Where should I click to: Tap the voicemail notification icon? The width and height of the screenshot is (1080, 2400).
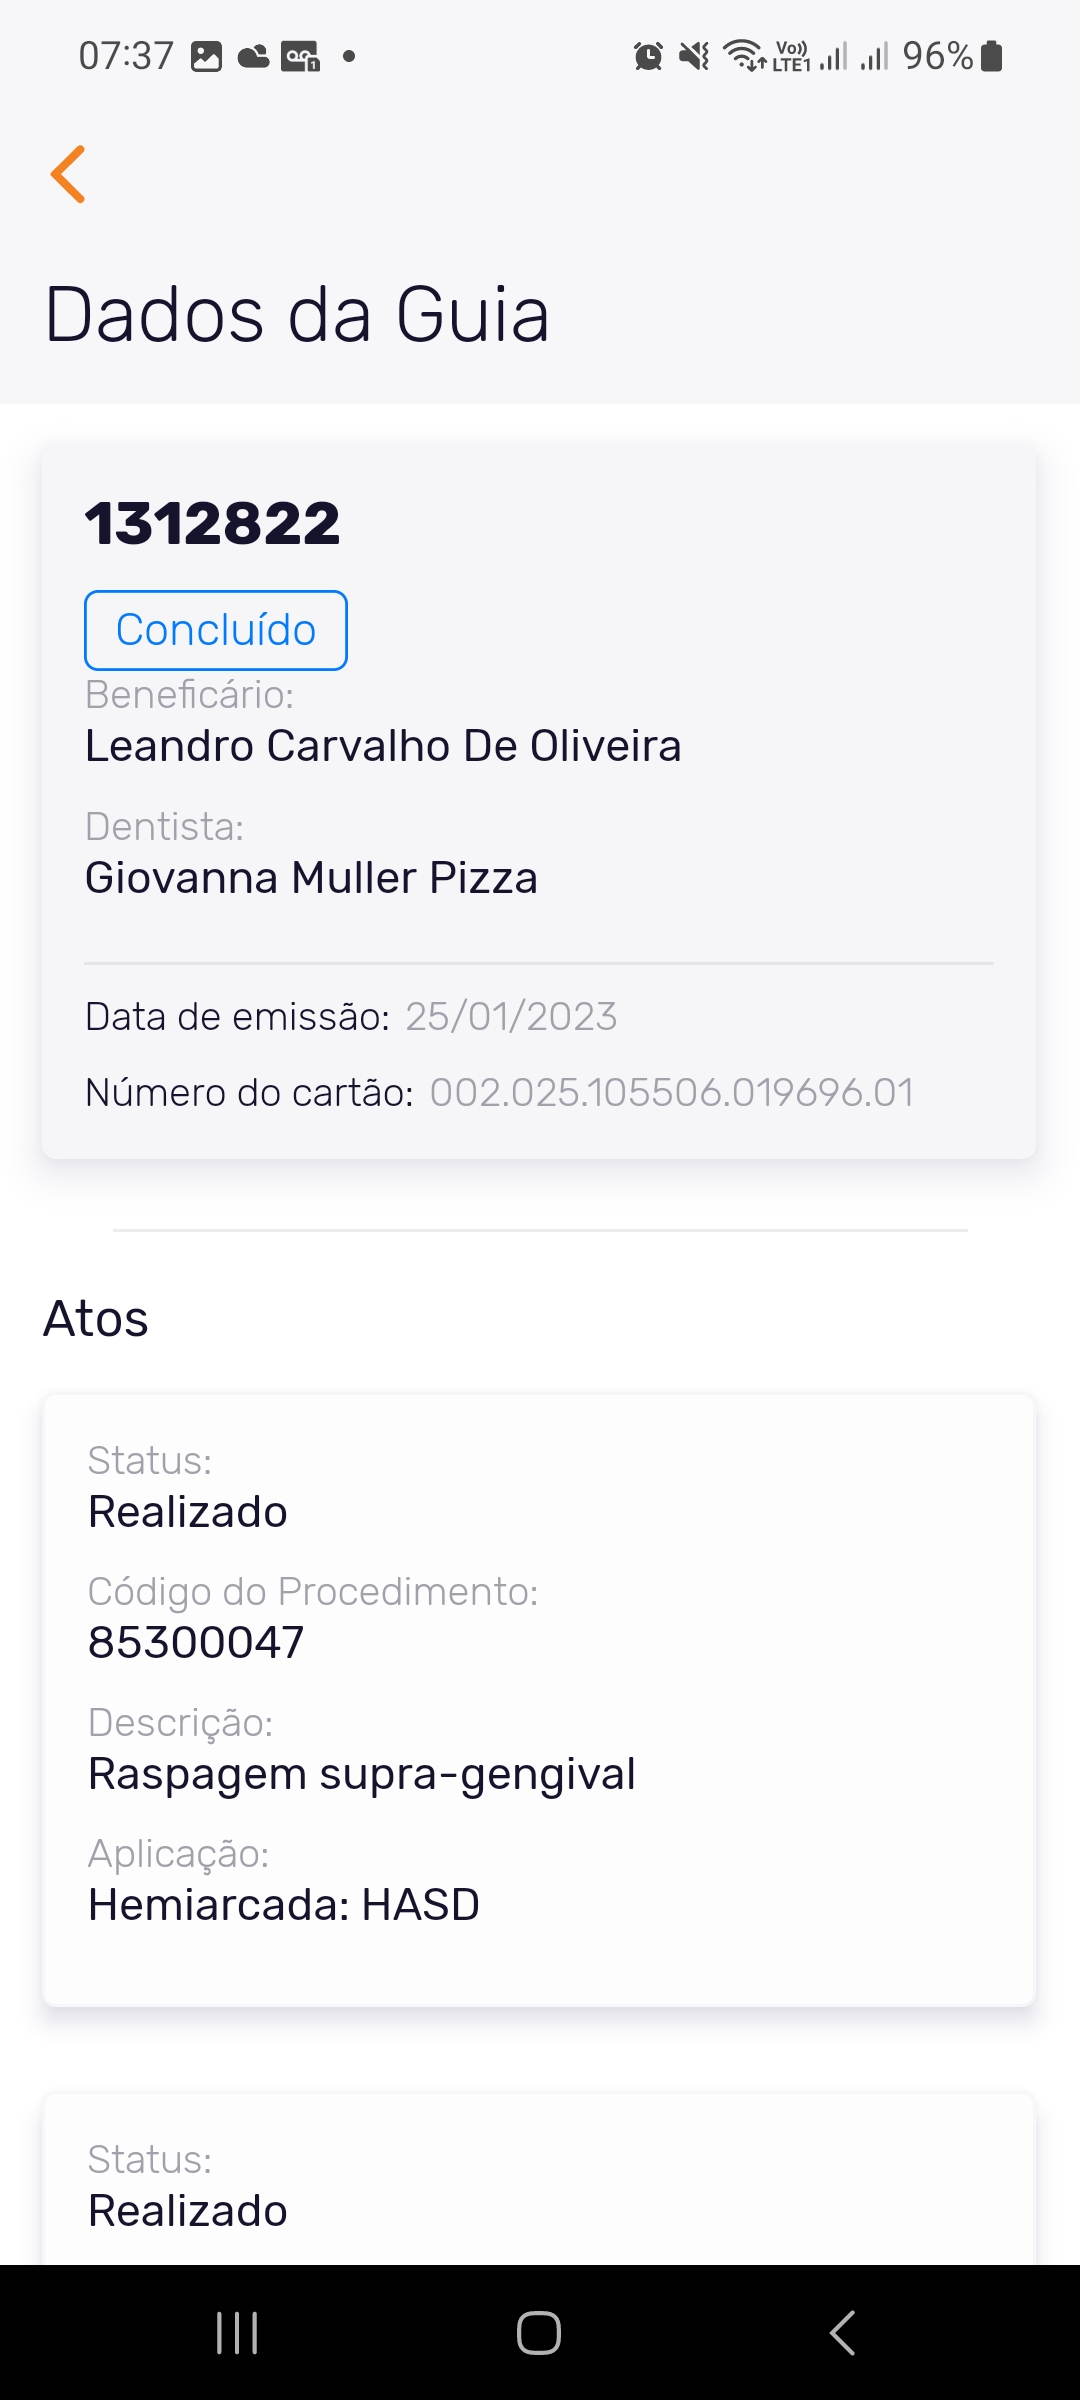pyautogui.click(x=300, y=56)
